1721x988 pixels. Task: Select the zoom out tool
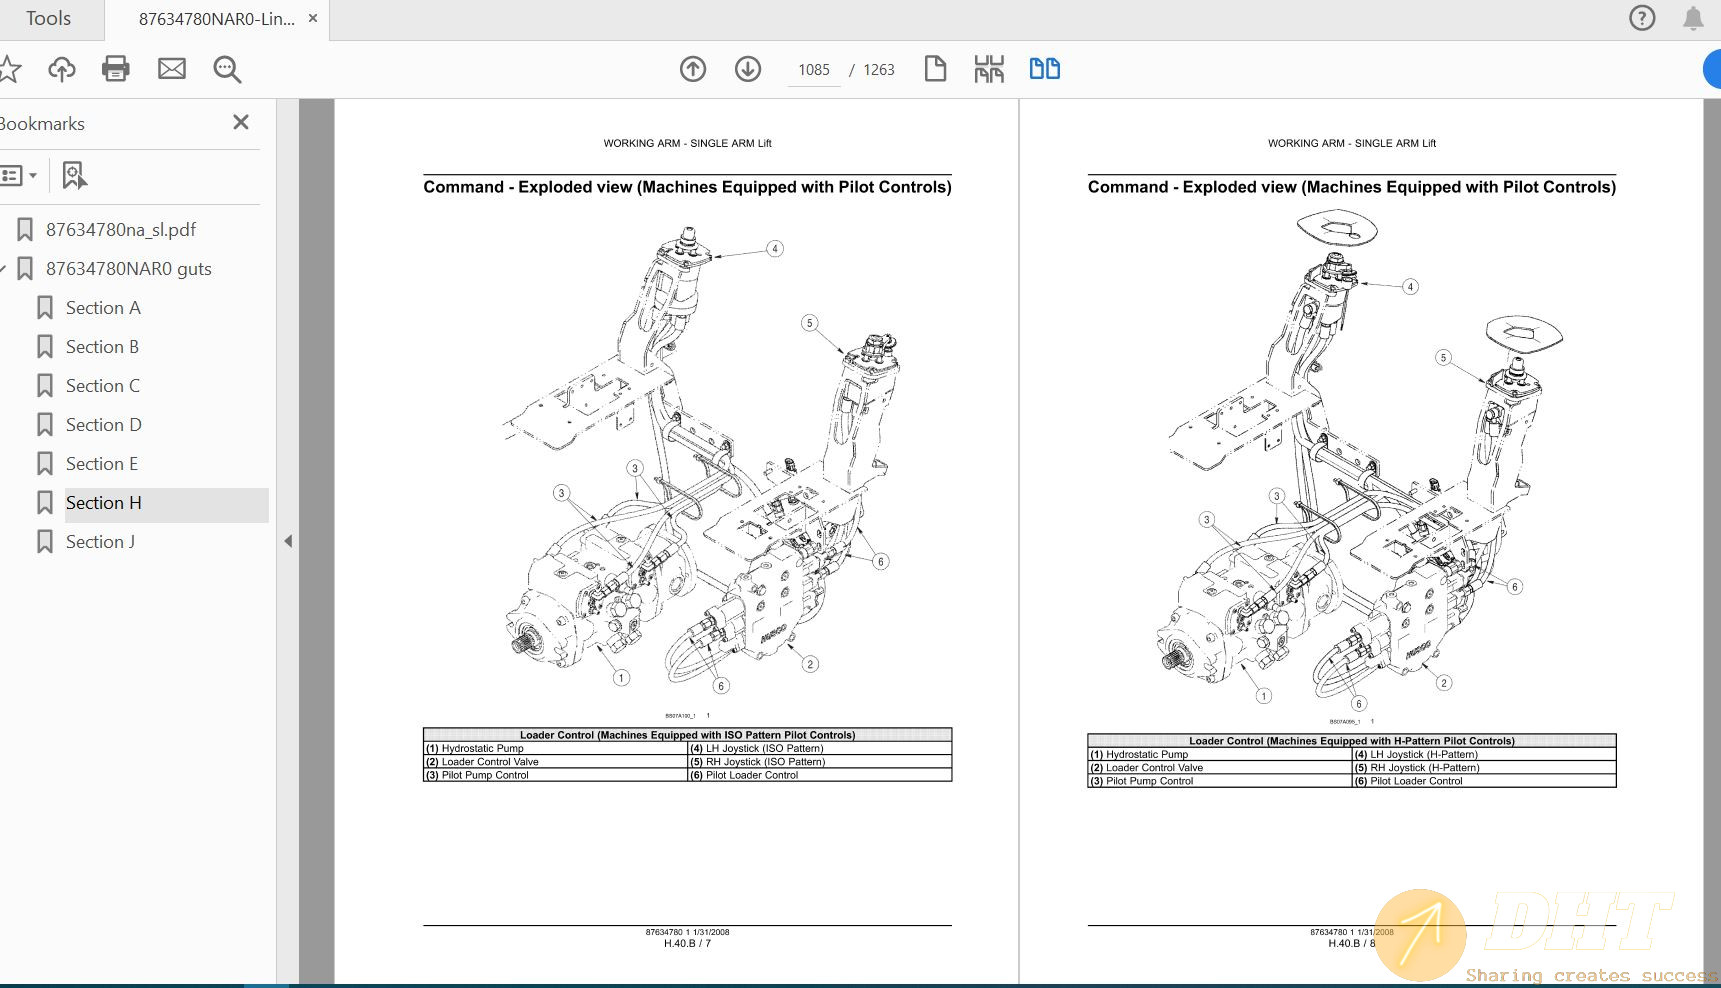pyautogui.click(x=226, y=69)
